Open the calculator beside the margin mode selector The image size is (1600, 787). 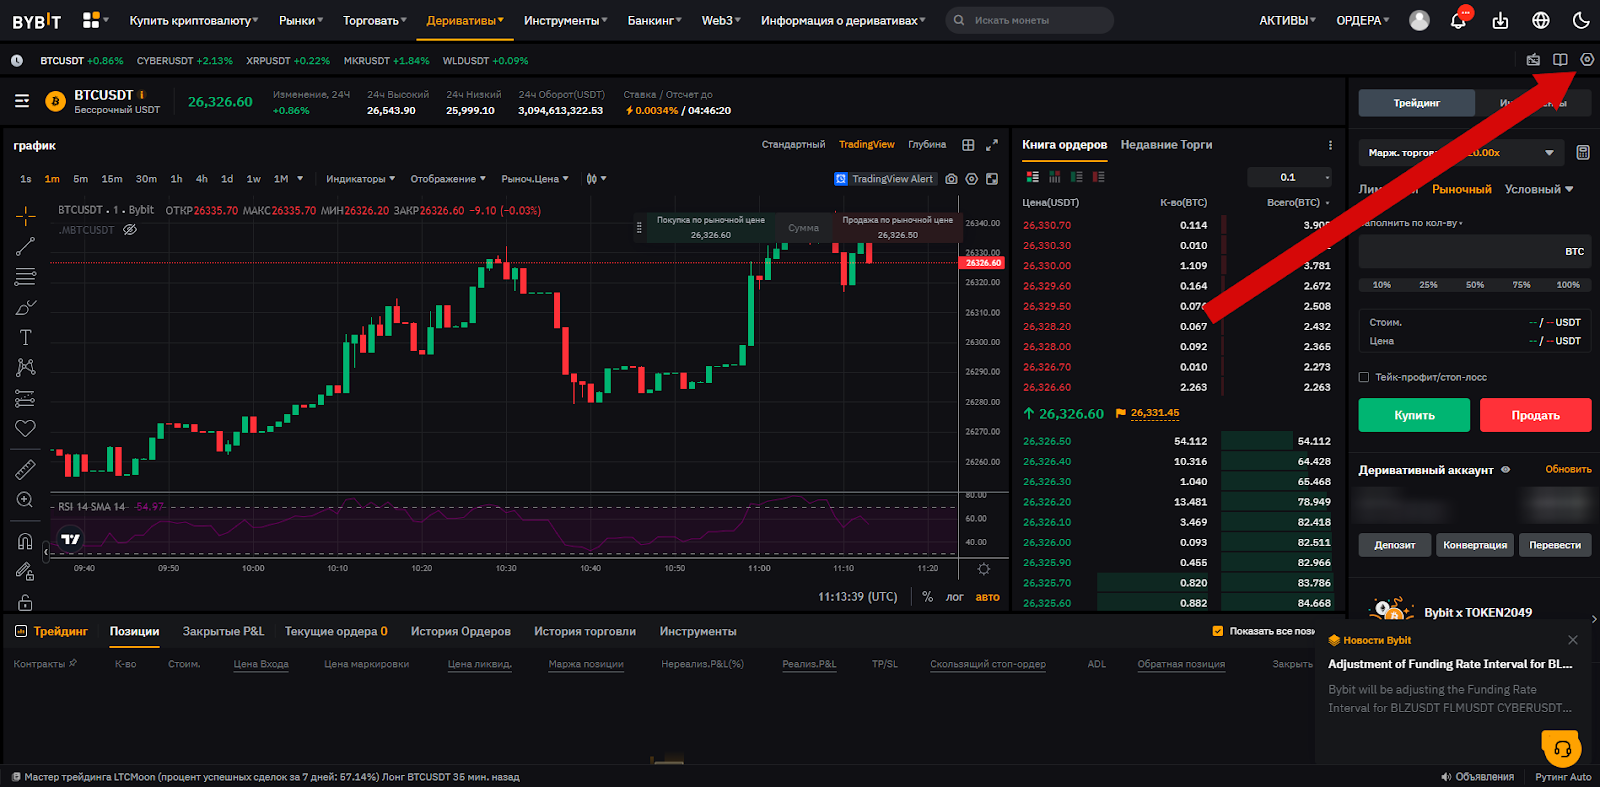tap(1583, 152)
